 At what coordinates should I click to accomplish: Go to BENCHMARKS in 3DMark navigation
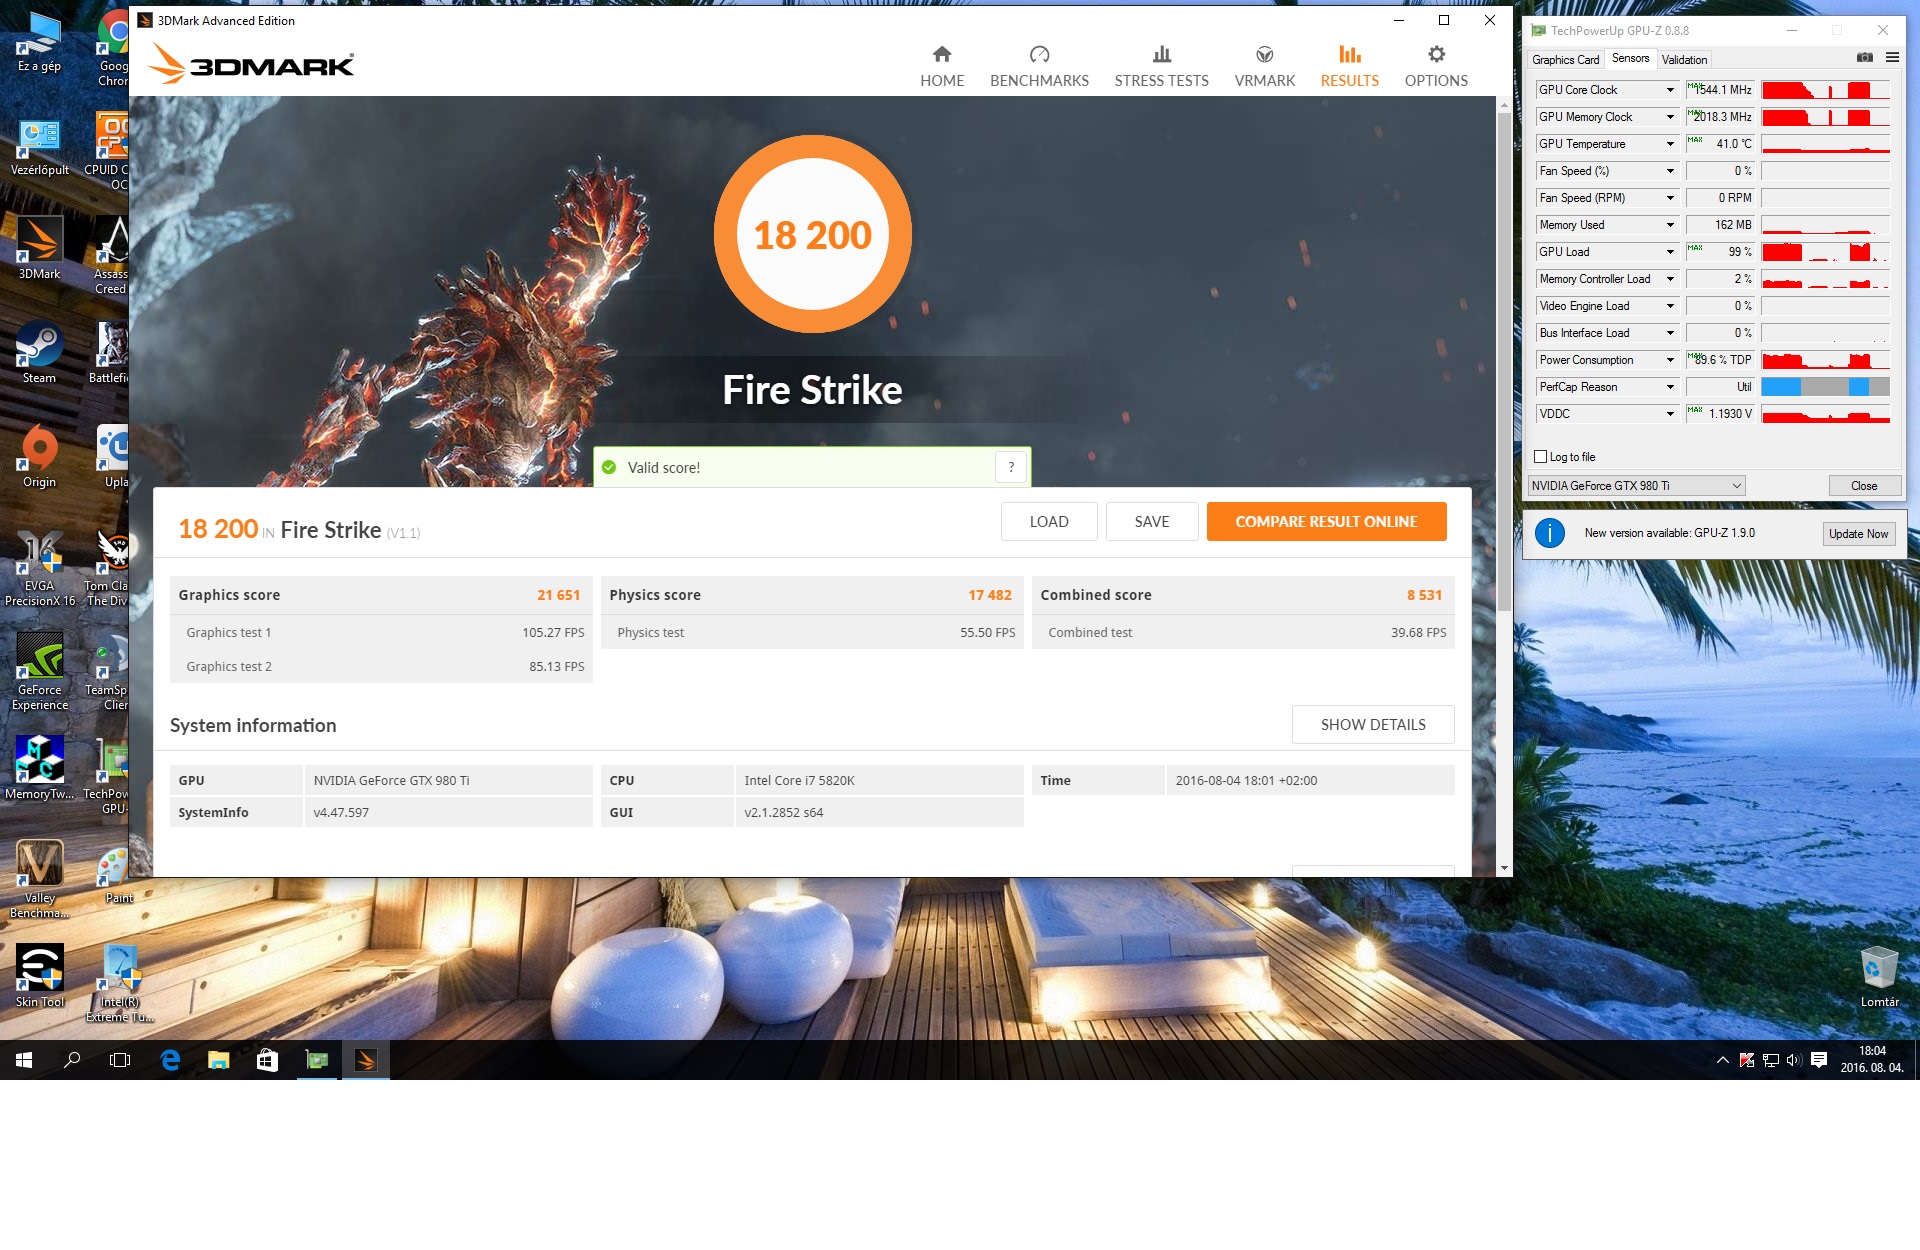point(1039,66)
